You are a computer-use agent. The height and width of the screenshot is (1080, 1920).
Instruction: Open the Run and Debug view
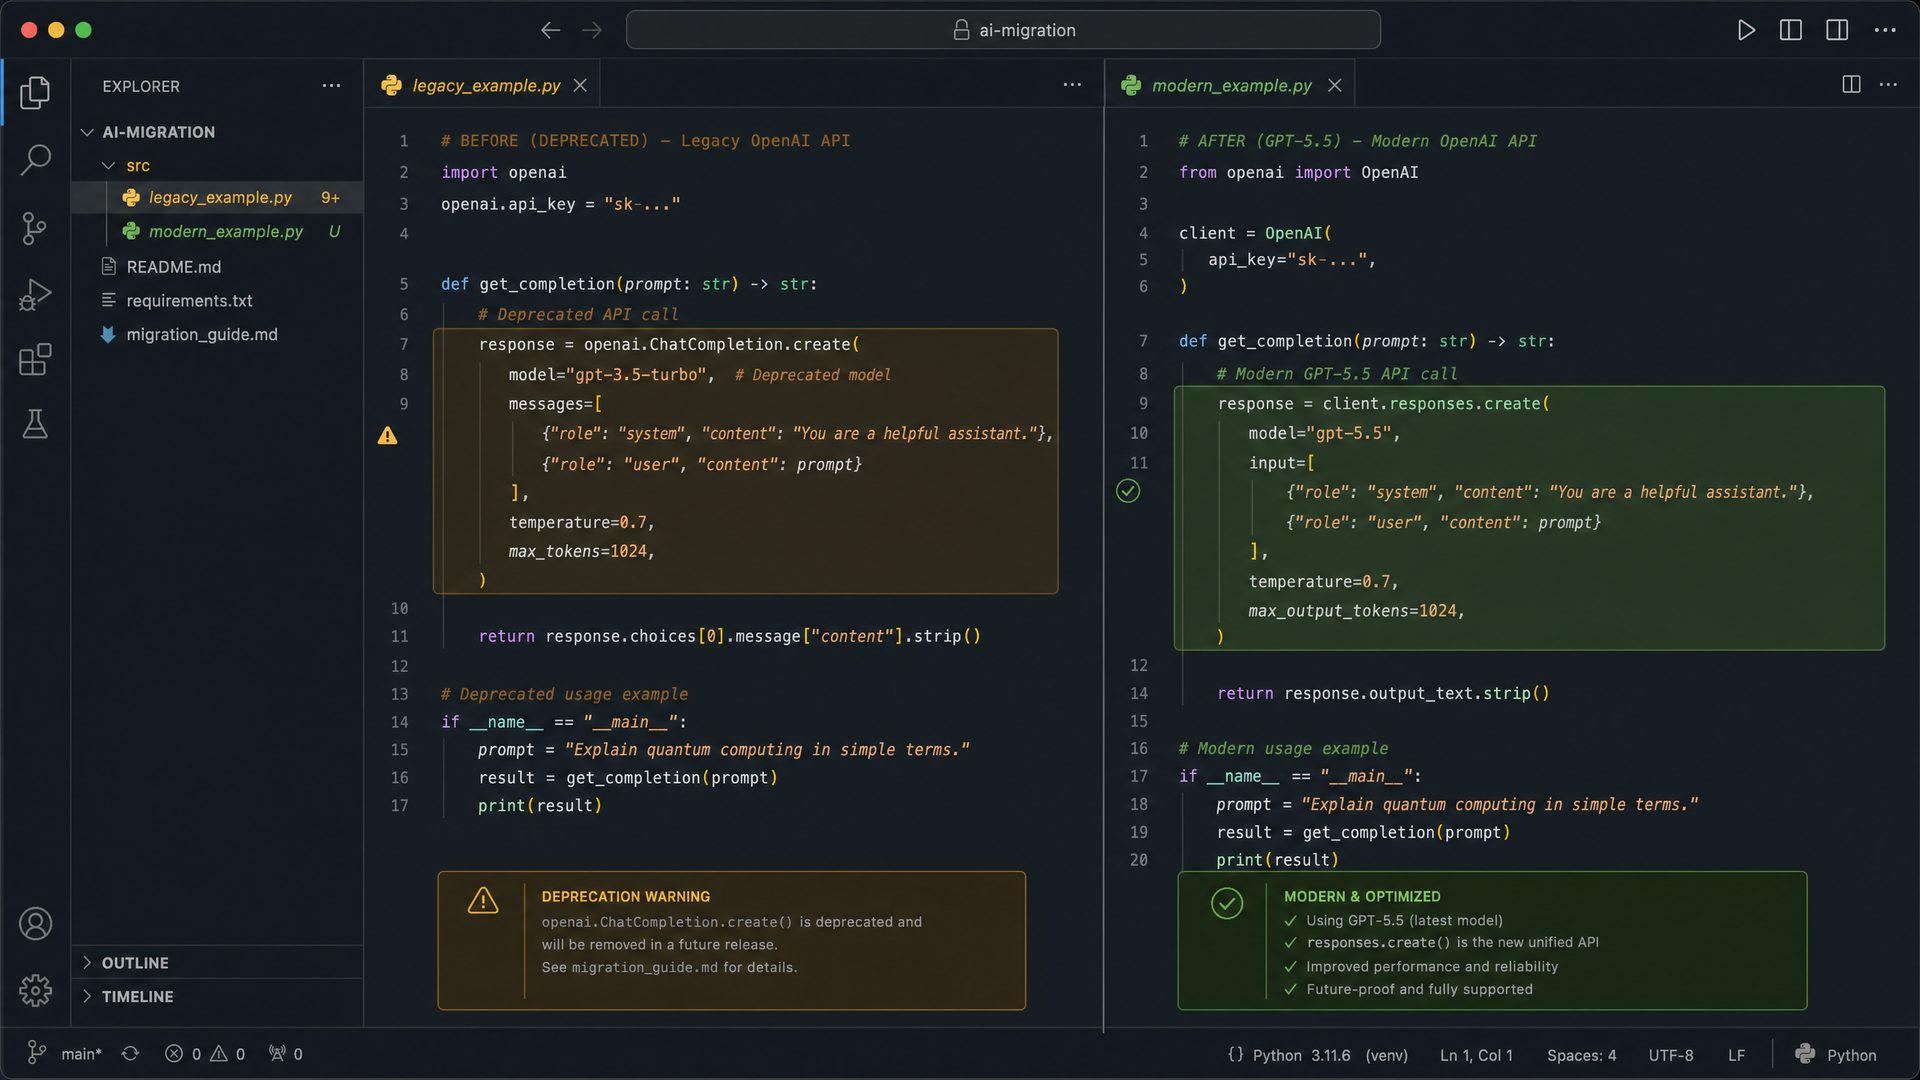coord(35,294)
